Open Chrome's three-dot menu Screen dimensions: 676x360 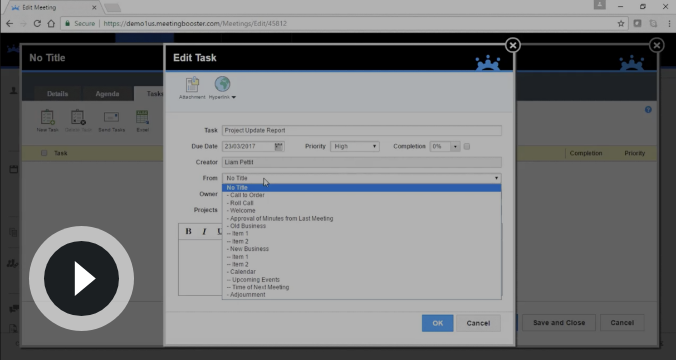[669, 23]
